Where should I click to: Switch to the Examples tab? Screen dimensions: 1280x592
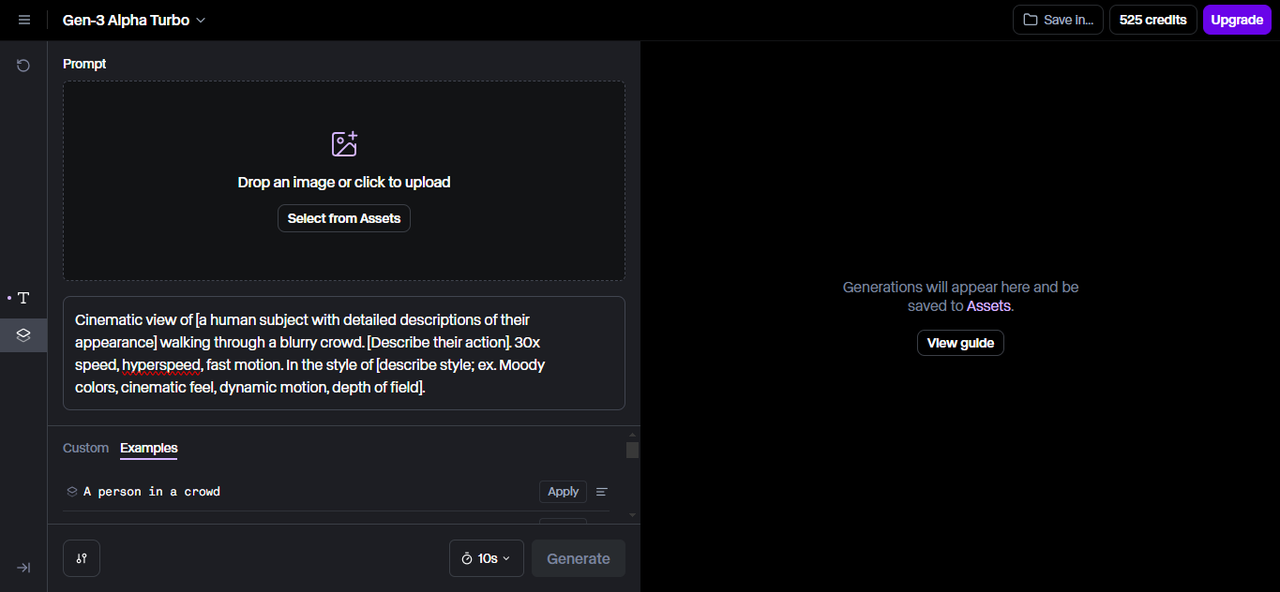[149, 448]
